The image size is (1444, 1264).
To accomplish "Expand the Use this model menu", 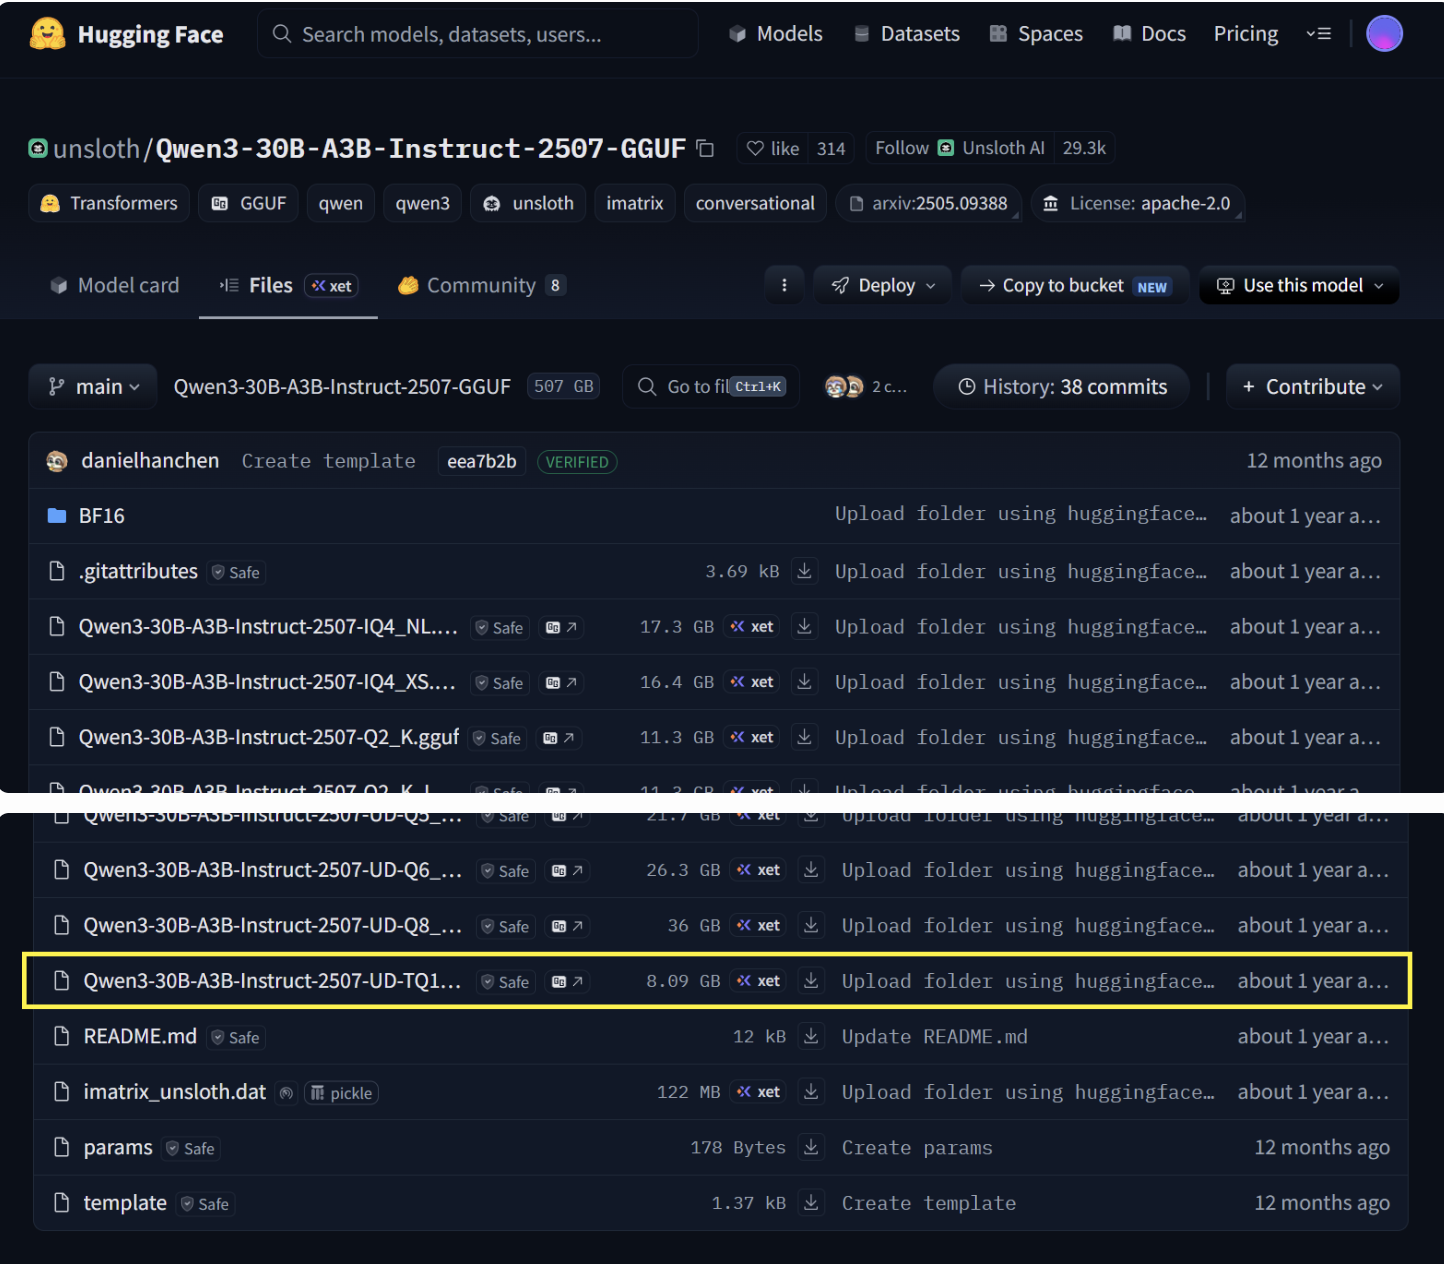I will coord(1299,286).
